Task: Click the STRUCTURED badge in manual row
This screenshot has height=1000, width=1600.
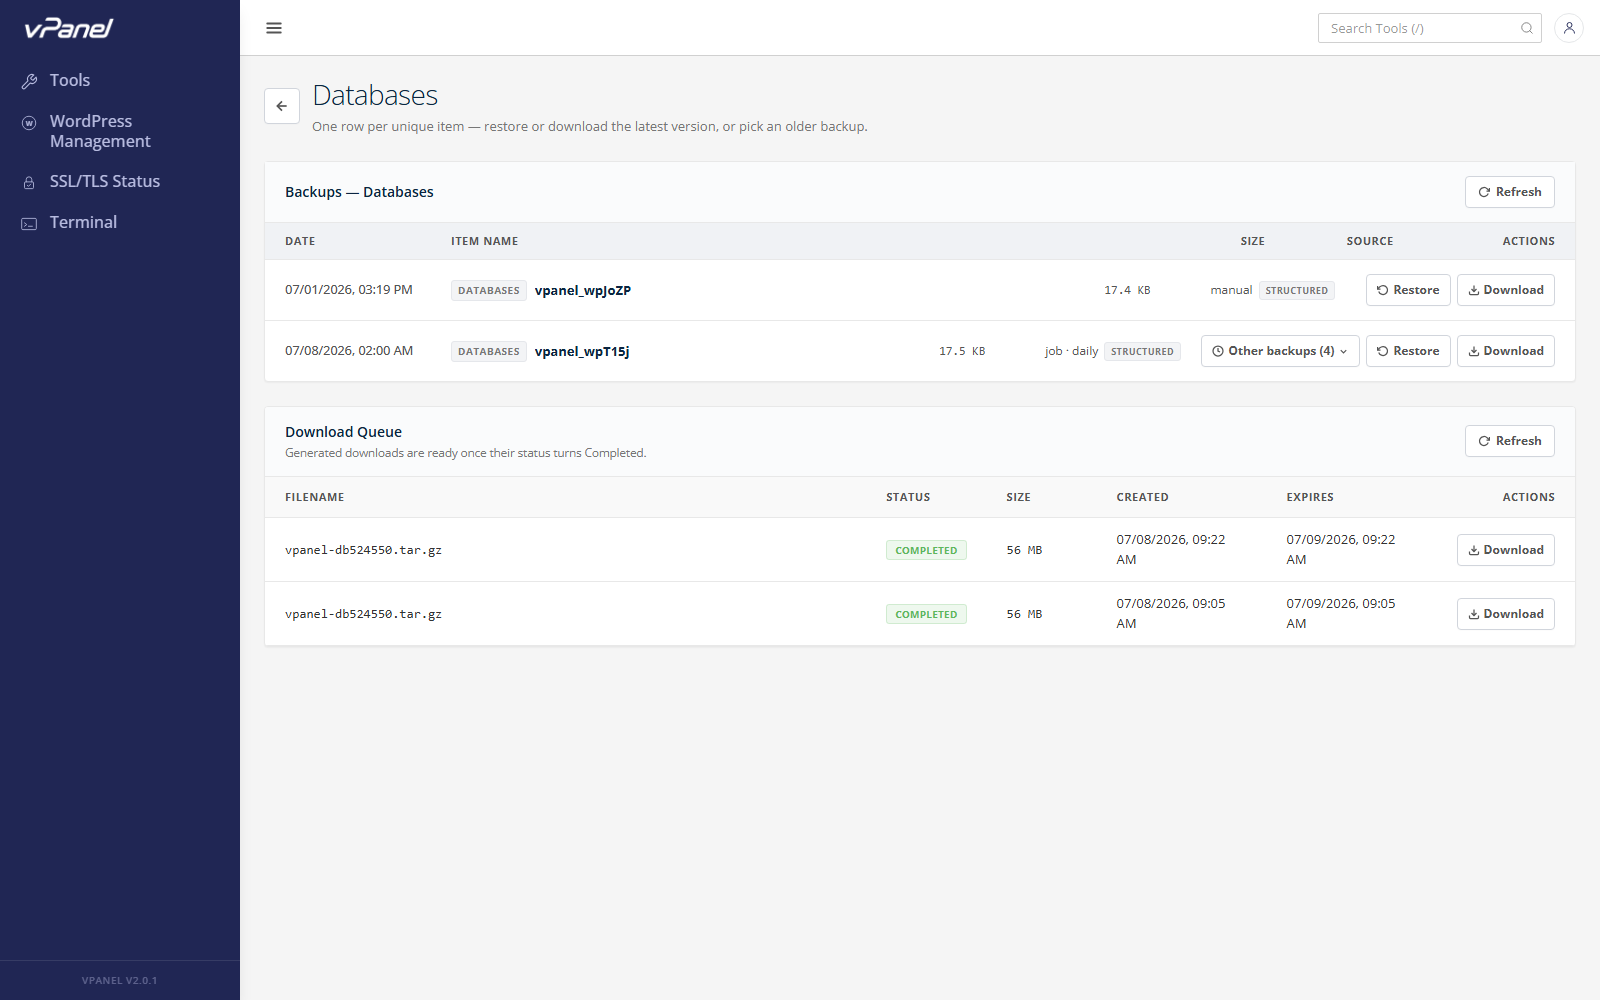Action: pyautogui.click(x=1296, y=291)
